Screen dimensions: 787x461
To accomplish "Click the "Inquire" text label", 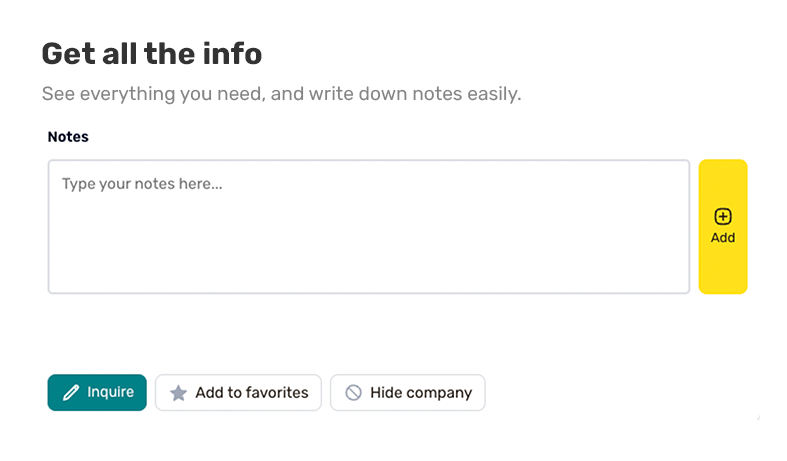I will point(110,393).
